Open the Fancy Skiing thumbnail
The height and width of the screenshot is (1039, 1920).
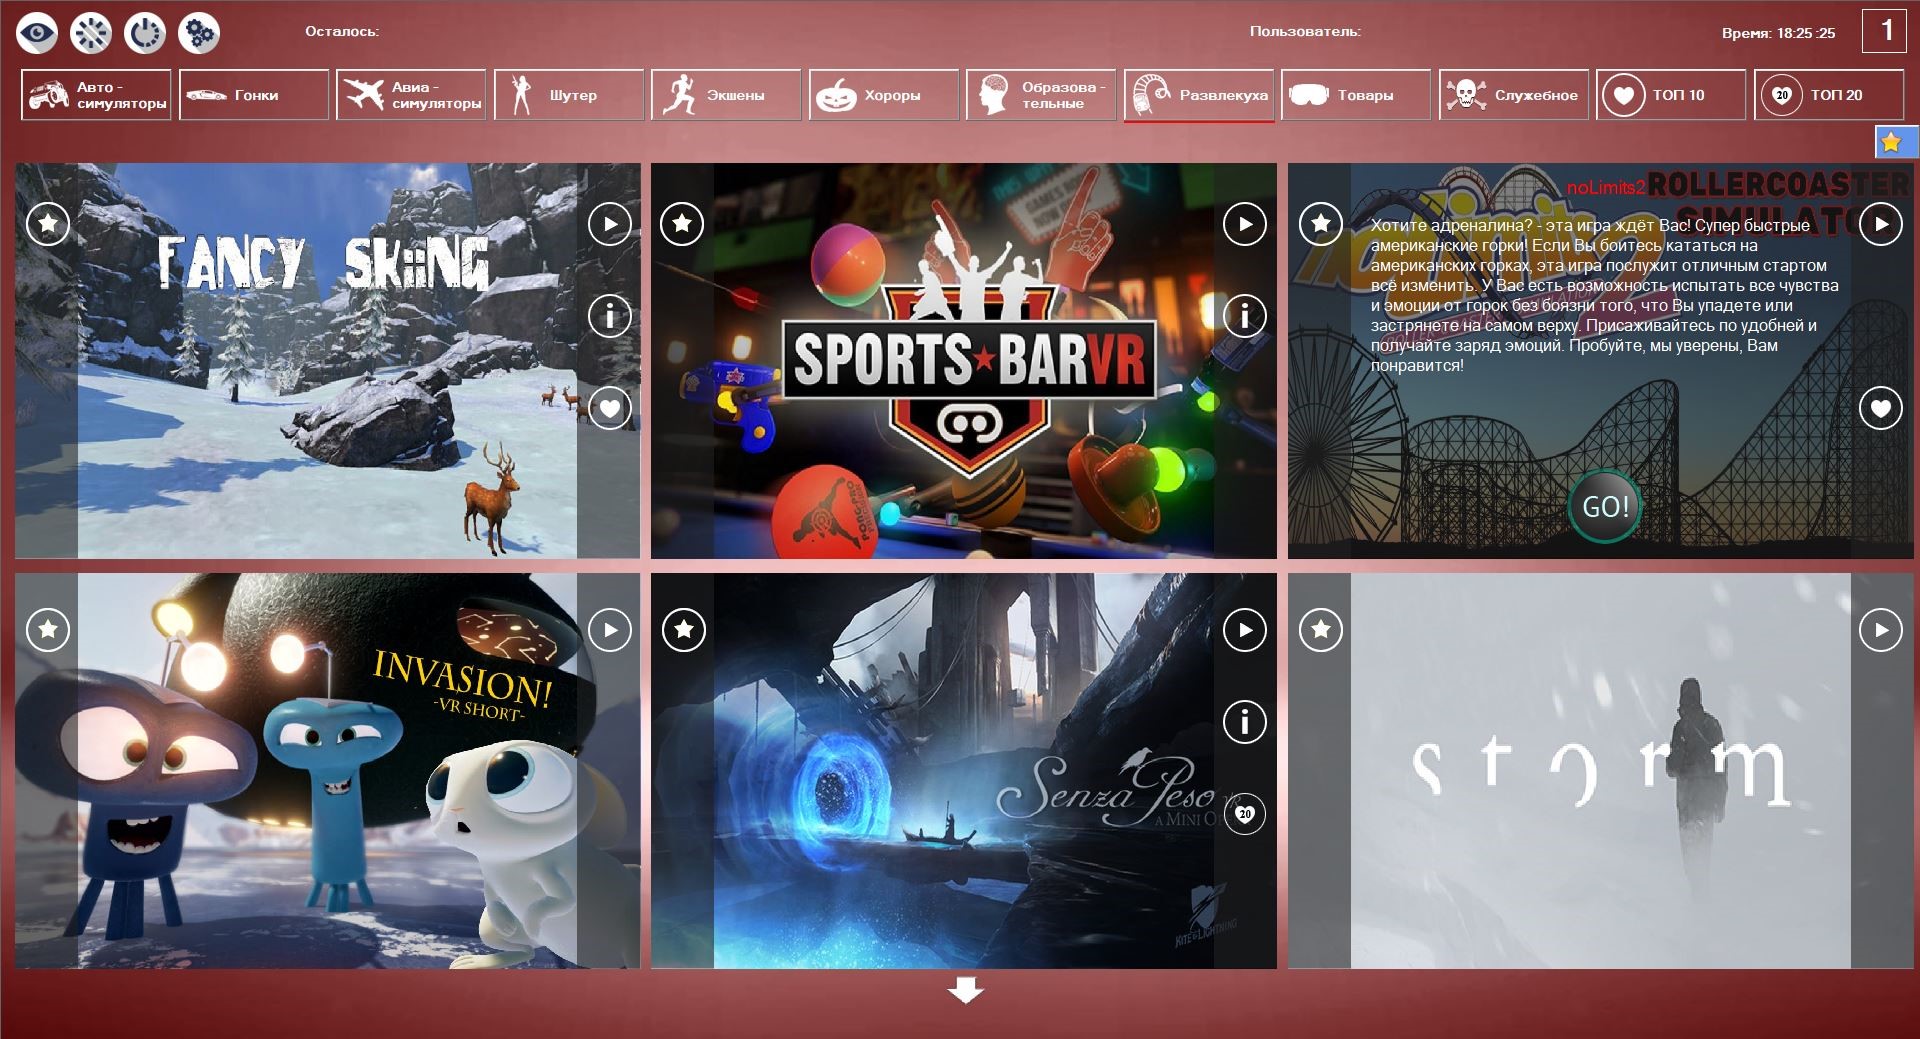(x=327, y=360)
